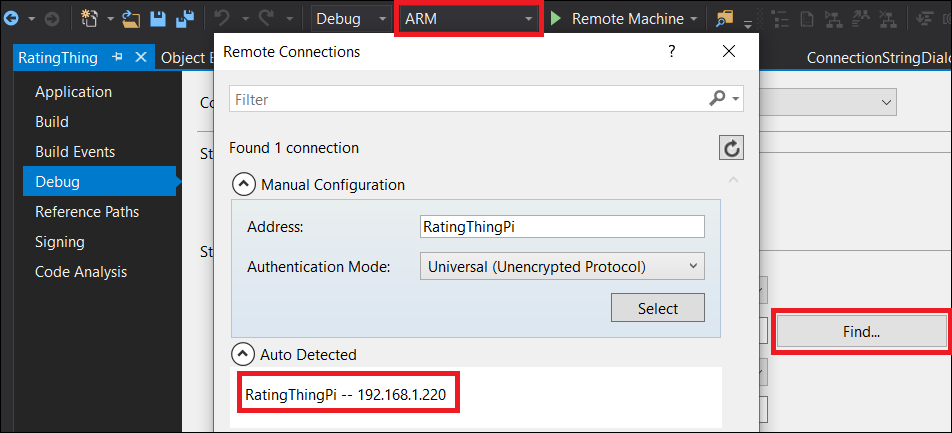This screenshot has width=952, height=433.
Task: Close the RatingThing tab
Action: (x=141, y=58)
